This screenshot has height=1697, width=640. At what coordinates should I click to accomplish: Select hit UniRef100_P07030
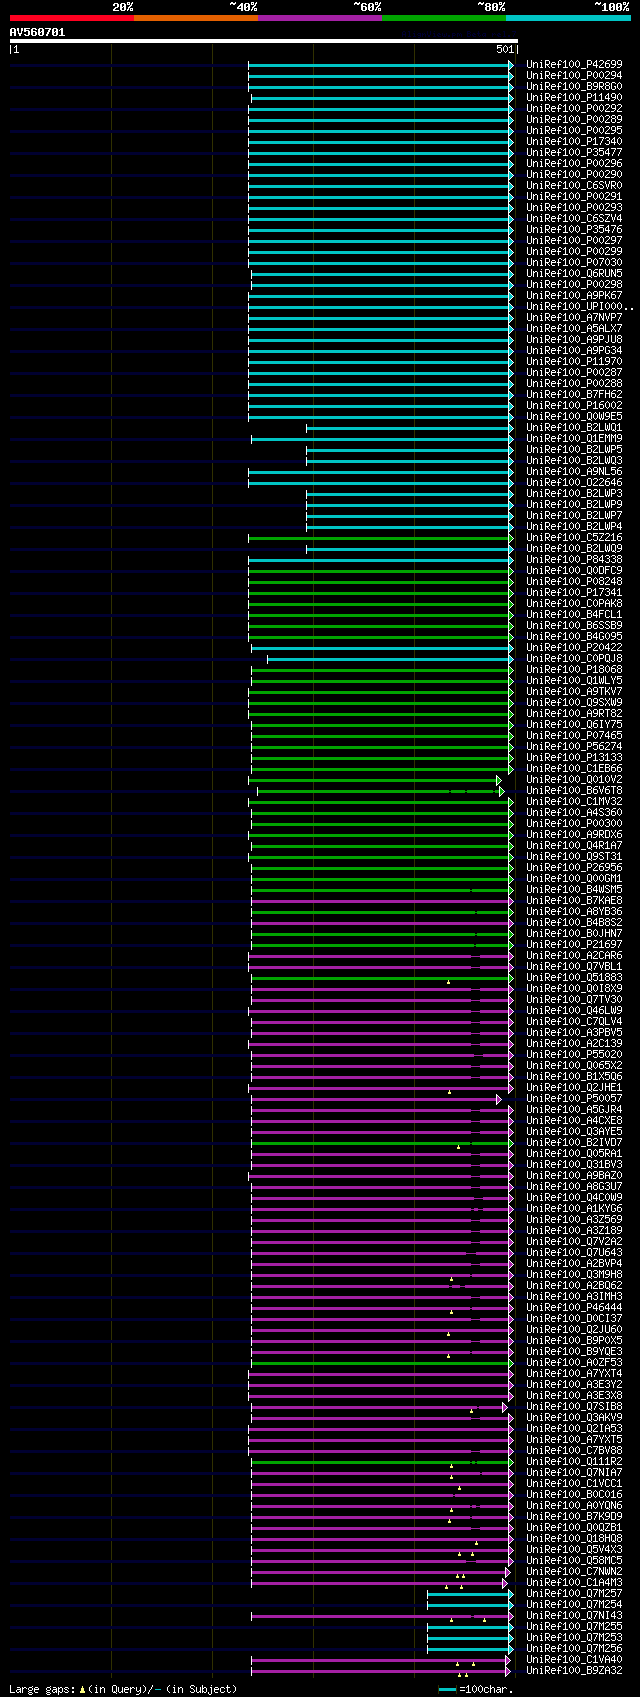(x=574, y=262)
